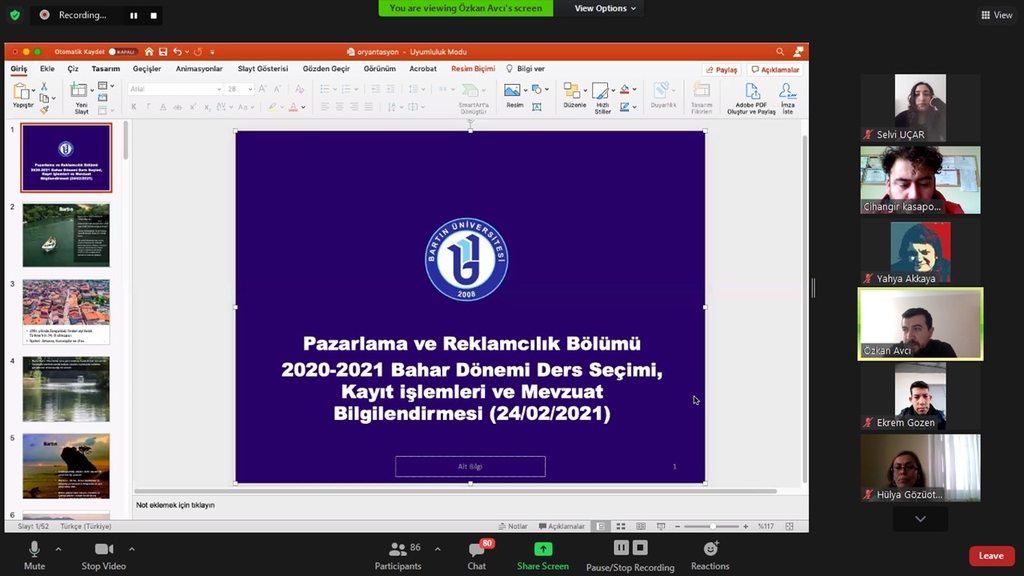1024x576 pixels.
Task: Select slide 2 thumbnail in the panel
Action: [x=66, y=235]
